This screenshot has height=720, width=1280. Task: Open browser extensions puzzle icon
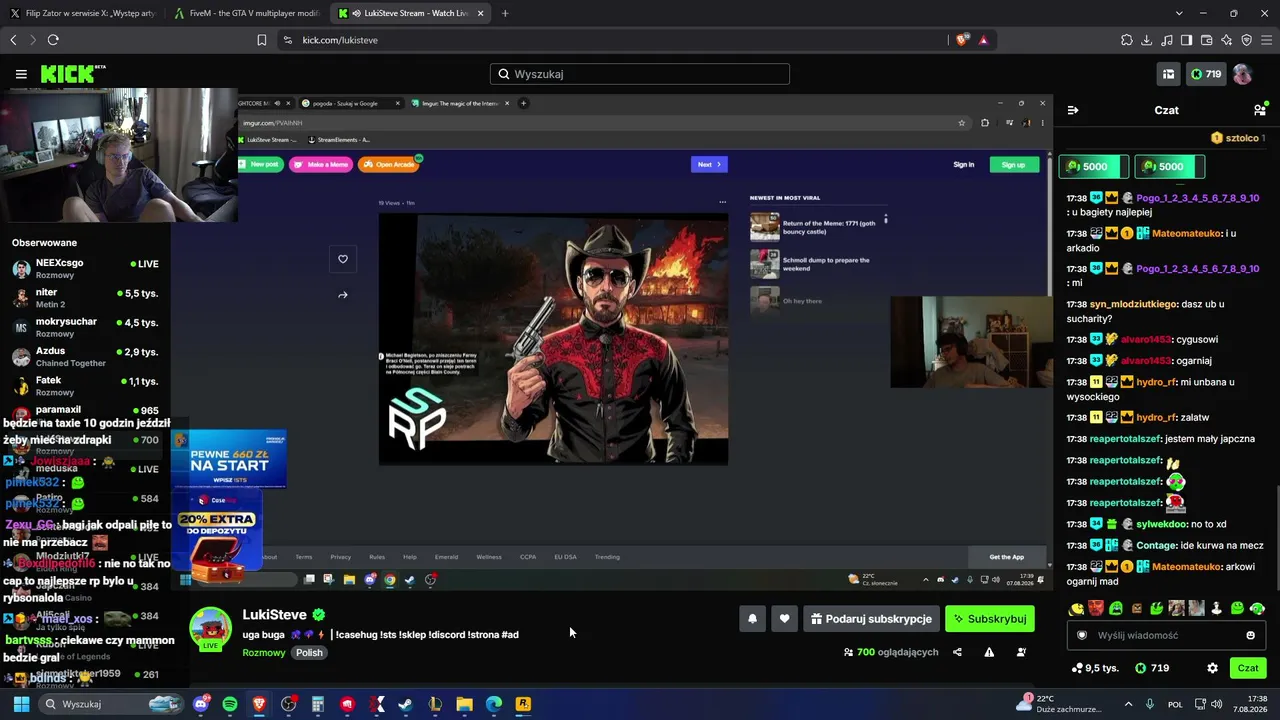[1127, 40]
